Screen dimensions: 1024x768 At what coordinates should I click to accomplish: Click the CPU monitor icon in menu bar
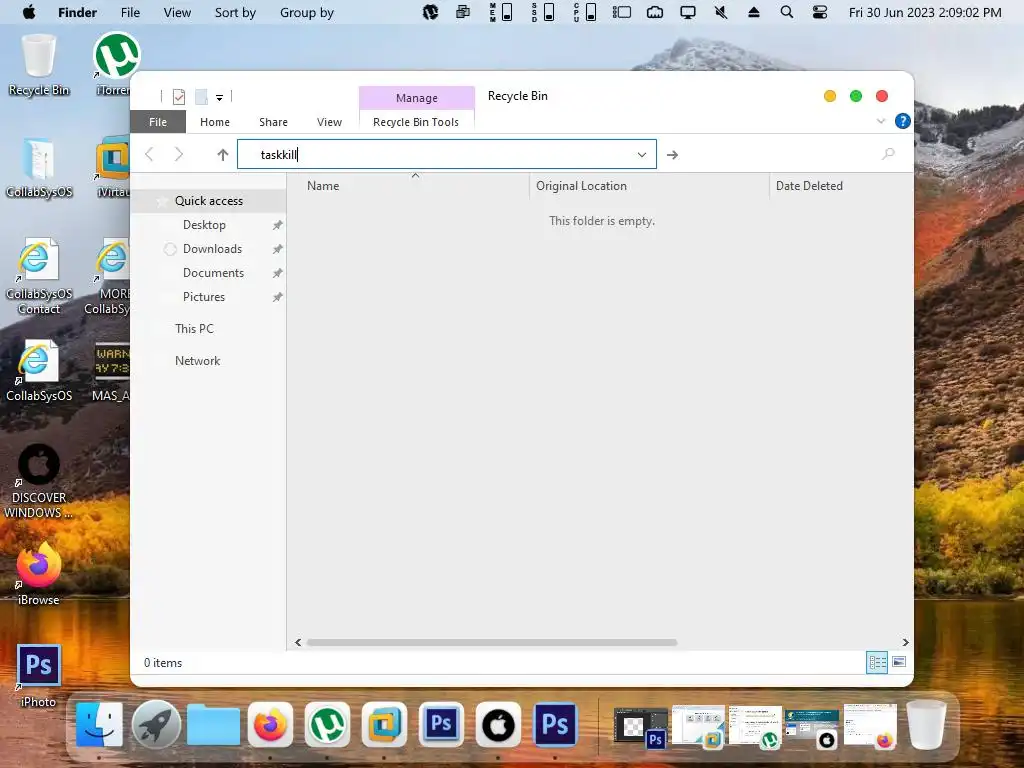coord(585,12)
